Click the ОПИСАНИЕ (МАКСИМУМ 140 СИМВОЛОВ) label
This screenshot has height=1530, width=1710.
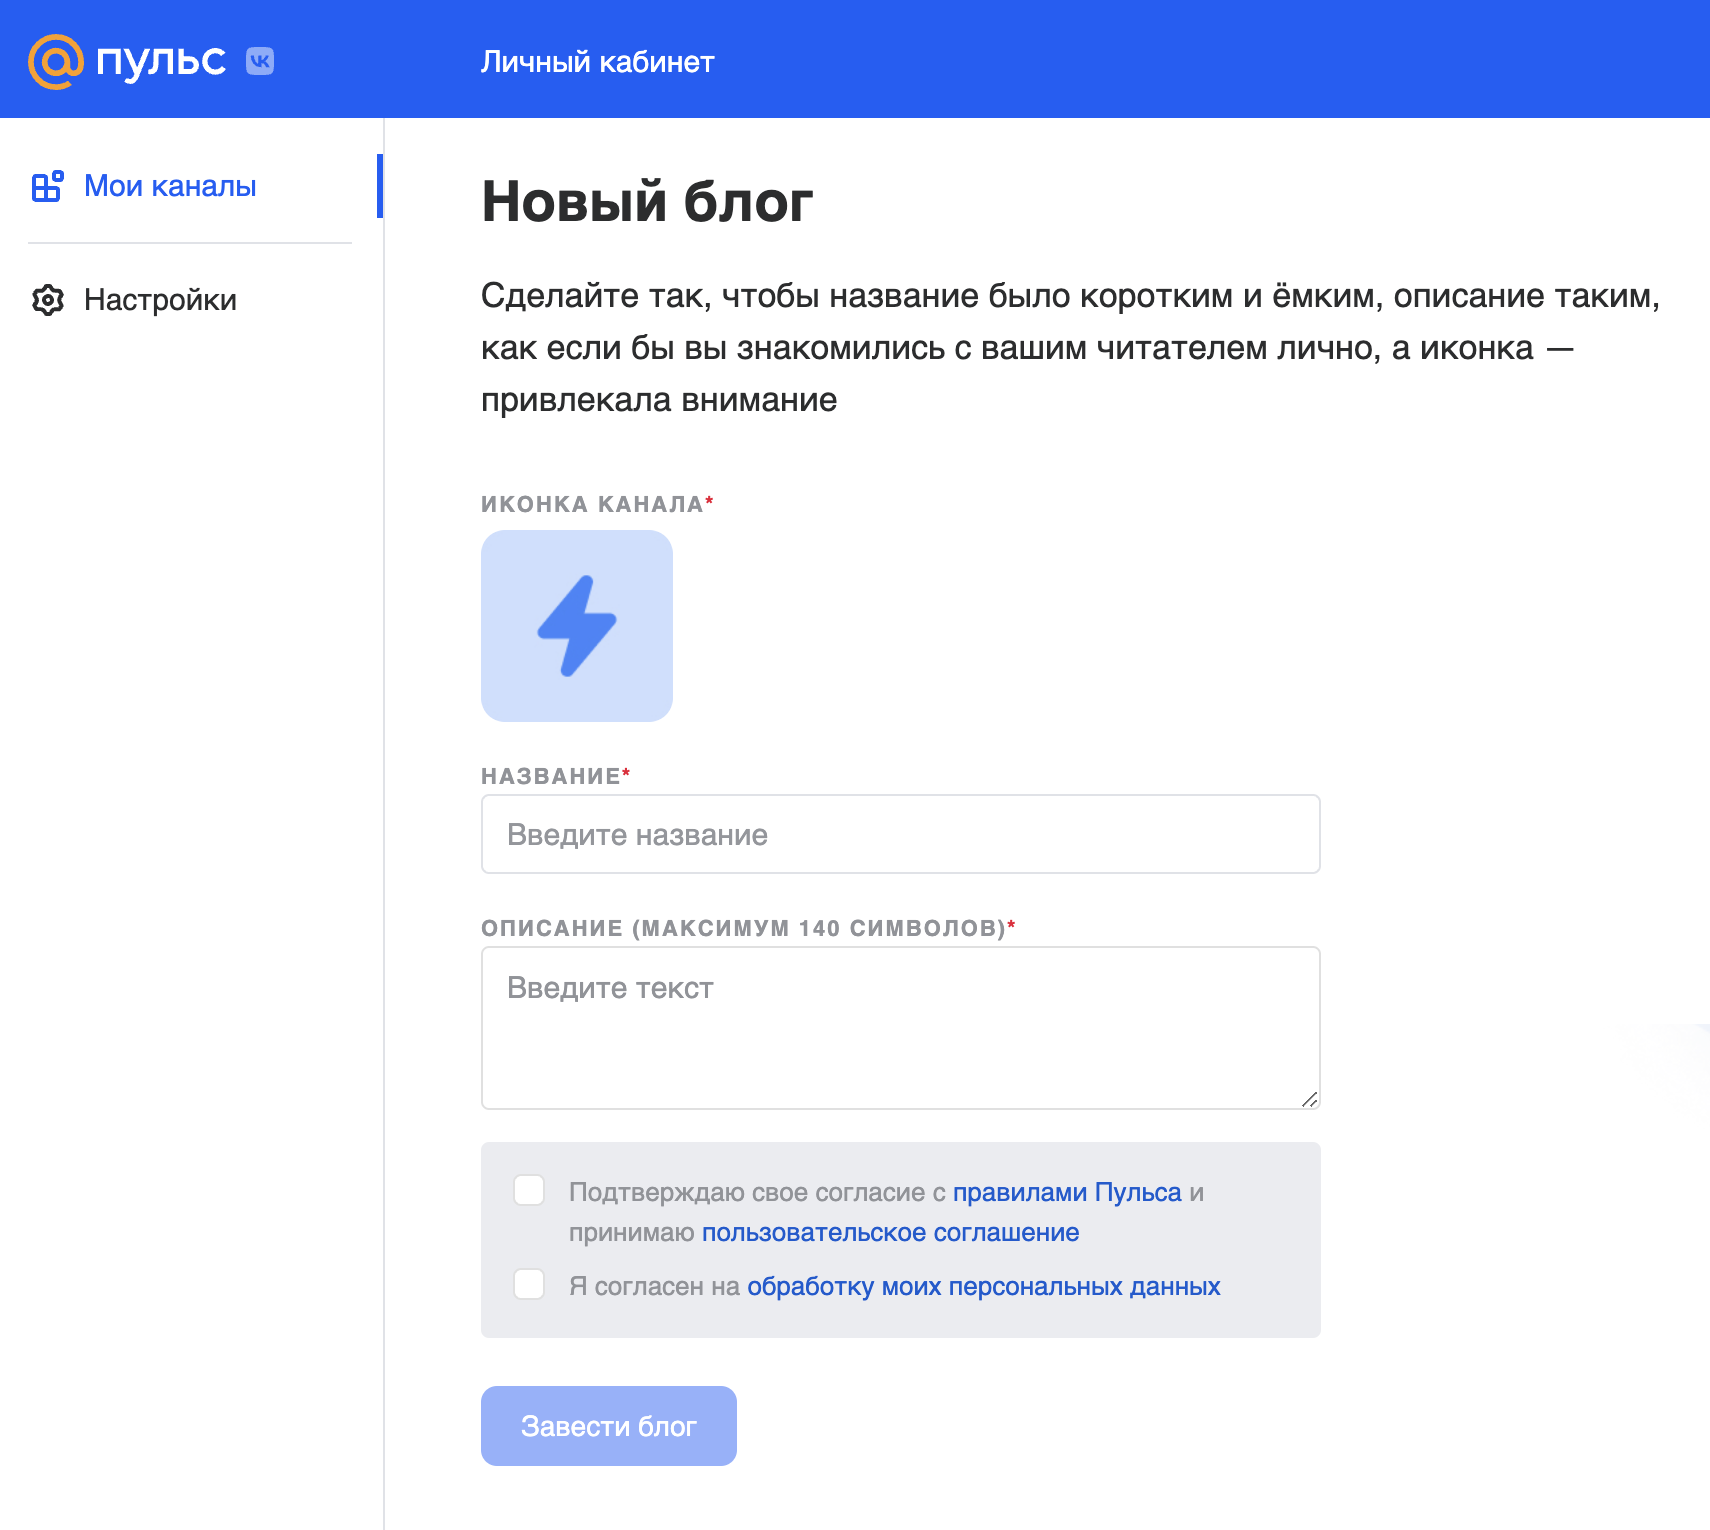748,928
